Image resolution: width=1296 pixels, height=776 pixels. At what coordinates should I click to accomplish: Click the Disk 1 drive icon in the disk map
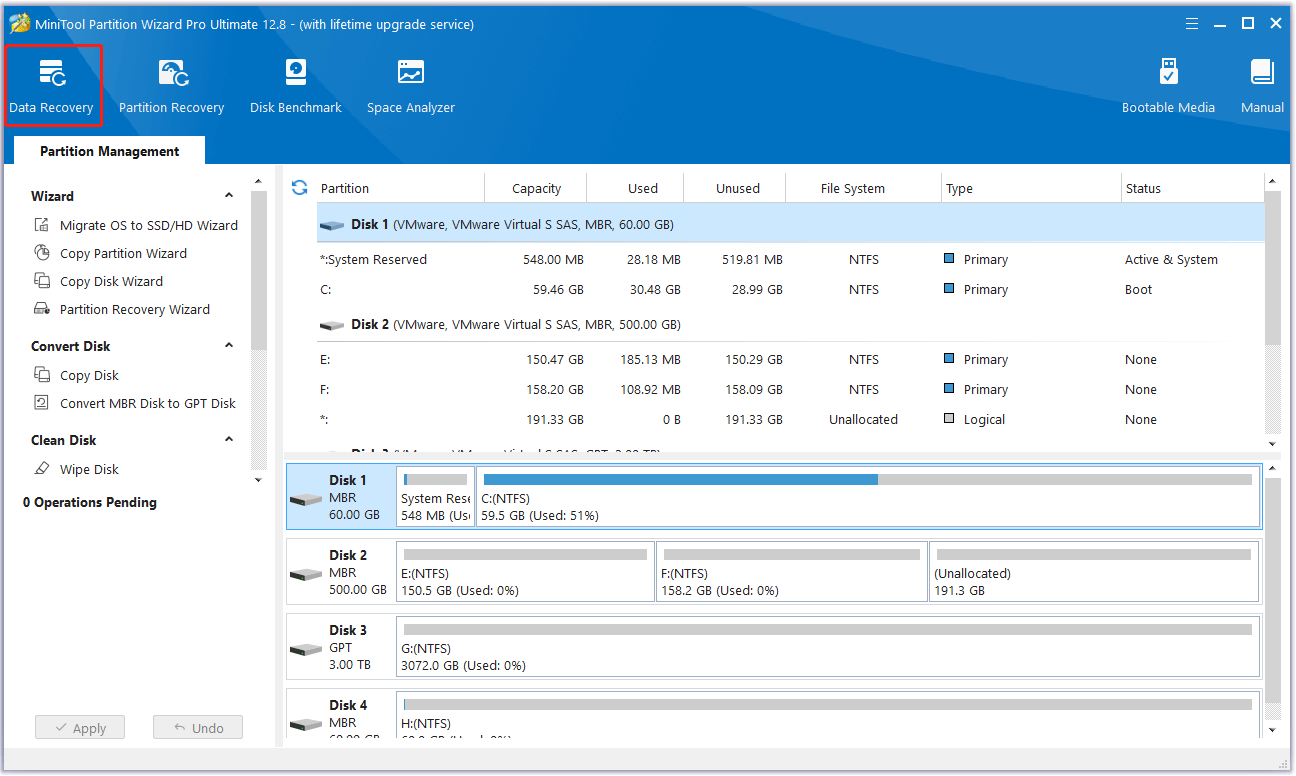pos(306,499)
